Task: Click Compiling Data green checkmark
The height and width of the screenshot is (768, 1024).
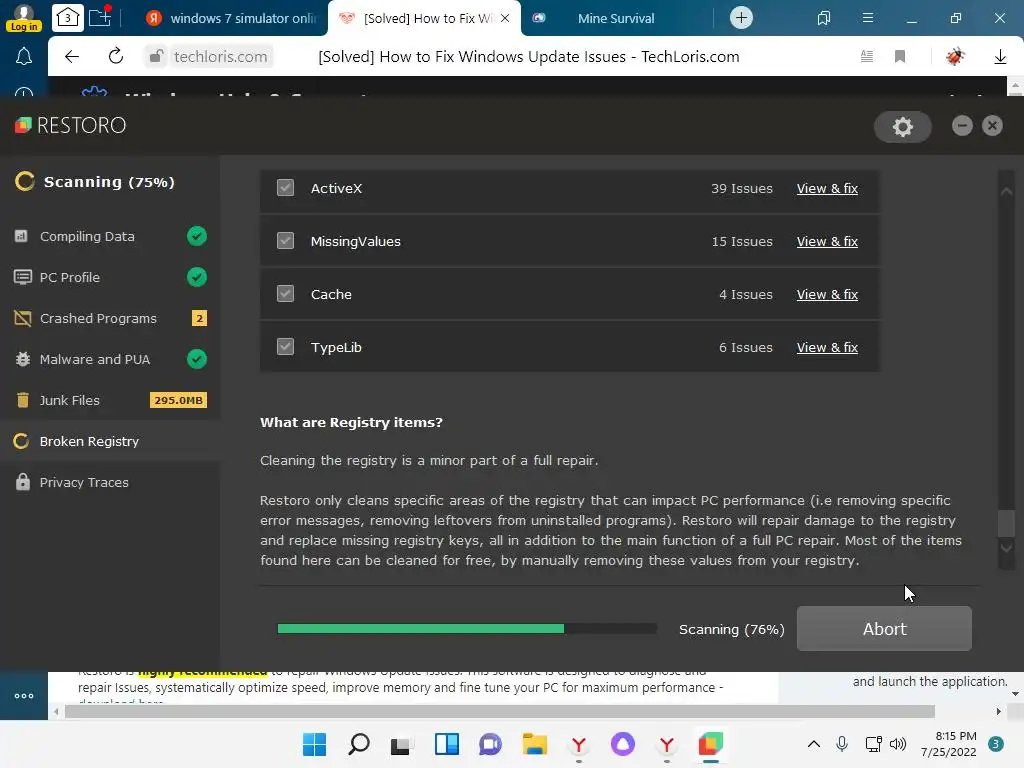Action: point(197,236)
